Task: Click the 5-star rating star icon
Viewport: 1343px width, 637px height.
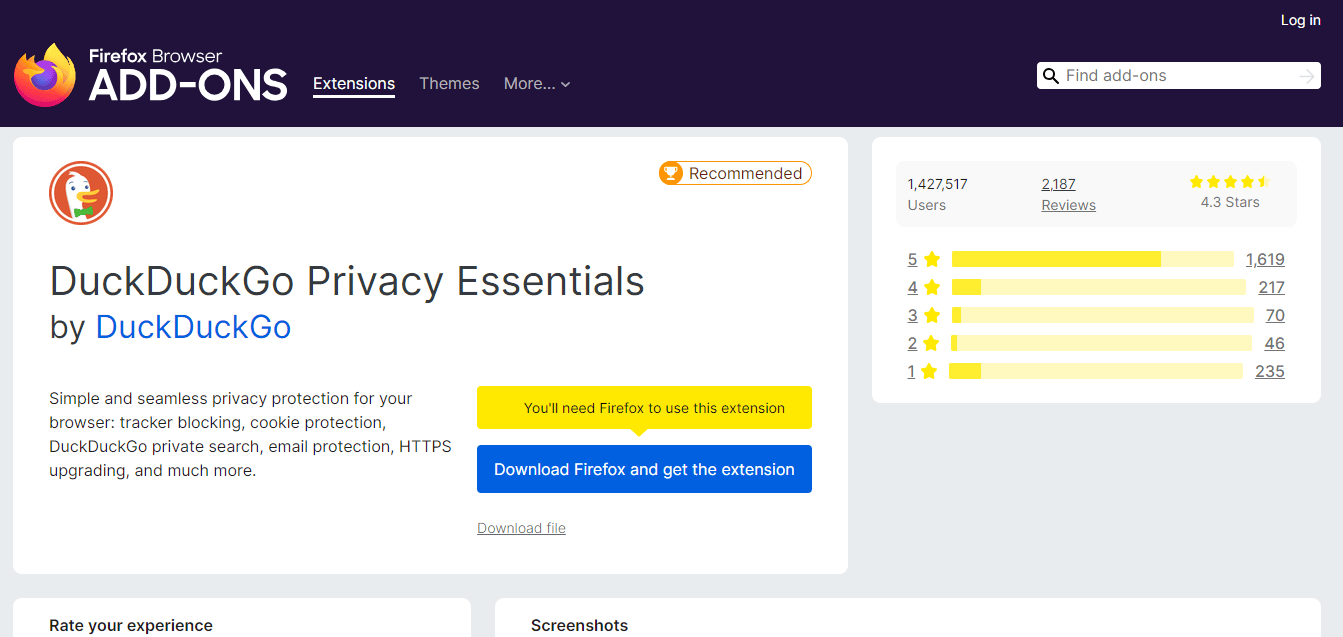Action: [931, 258]
